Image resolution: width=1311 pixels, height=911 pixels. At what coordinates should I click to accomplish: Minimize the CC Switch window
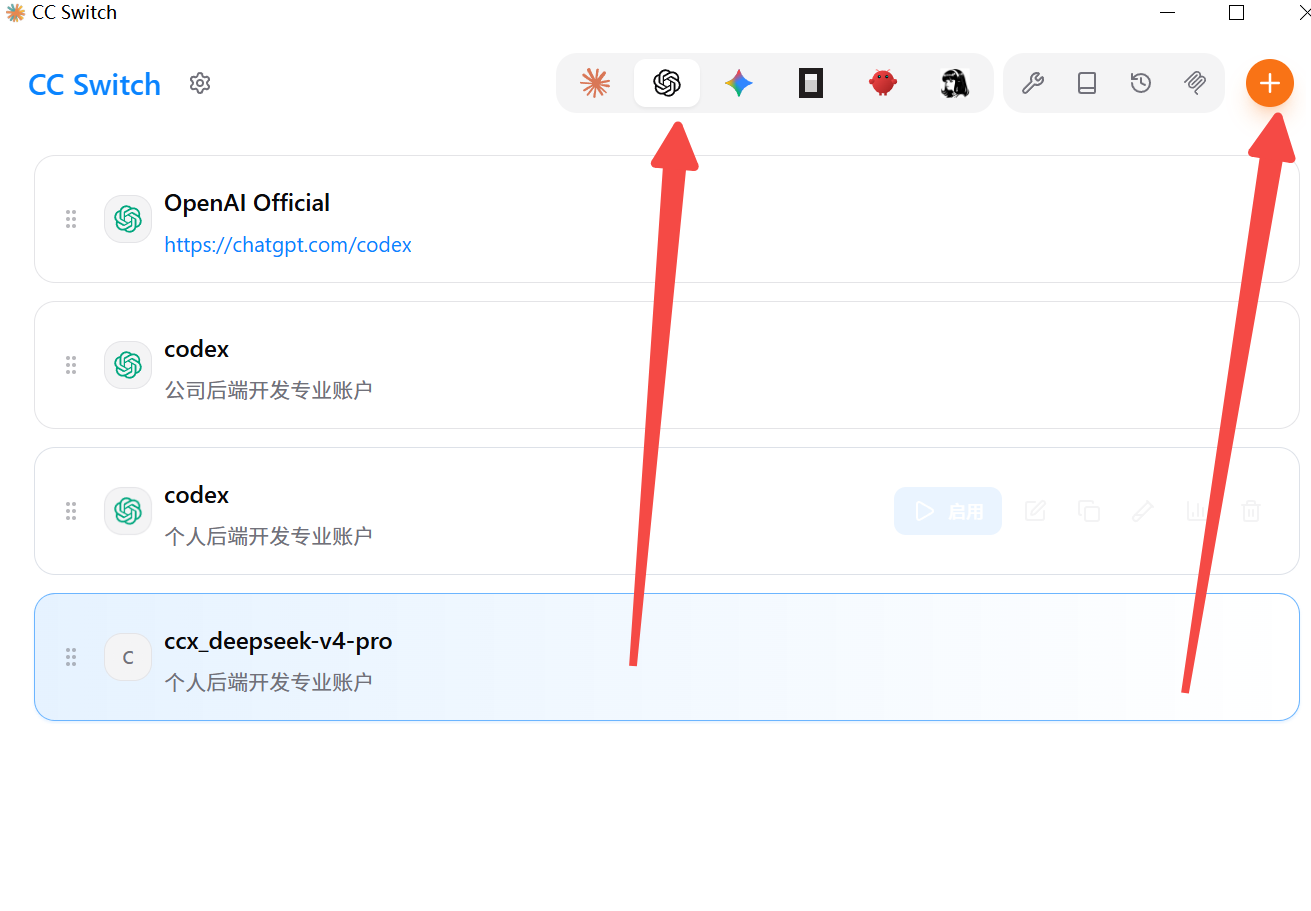coord(1167,12)
